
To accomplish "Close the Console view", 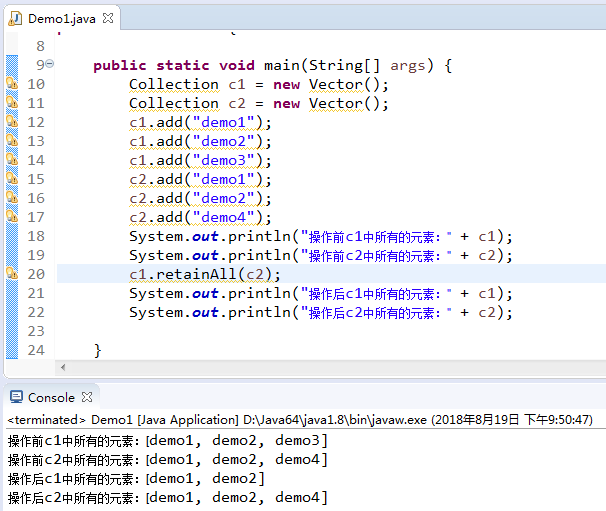I will [87, 397].
